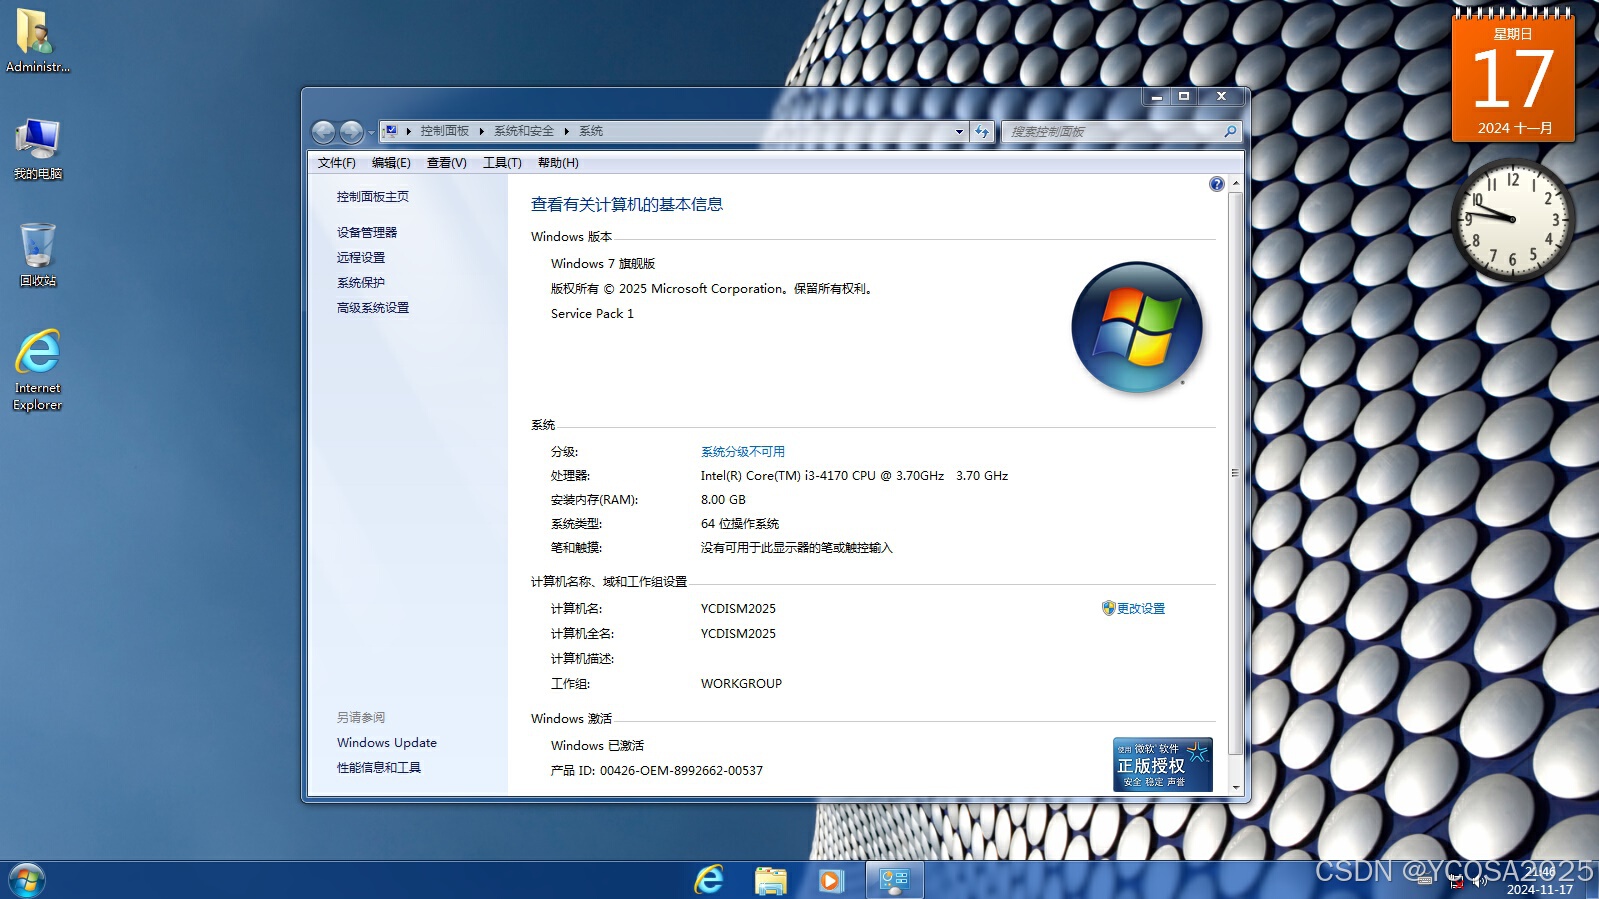Open the 帮助(H) menu
The width and height of the screenshot is (1599, 899).
558,163
